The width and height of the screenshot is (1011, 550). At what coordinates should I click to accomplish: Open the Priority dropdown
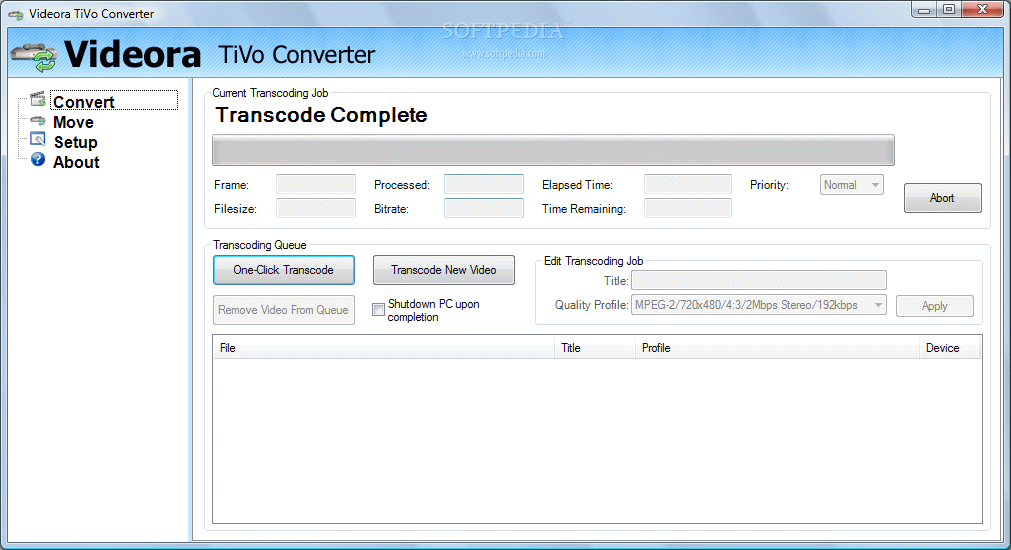tap(851, 185)
